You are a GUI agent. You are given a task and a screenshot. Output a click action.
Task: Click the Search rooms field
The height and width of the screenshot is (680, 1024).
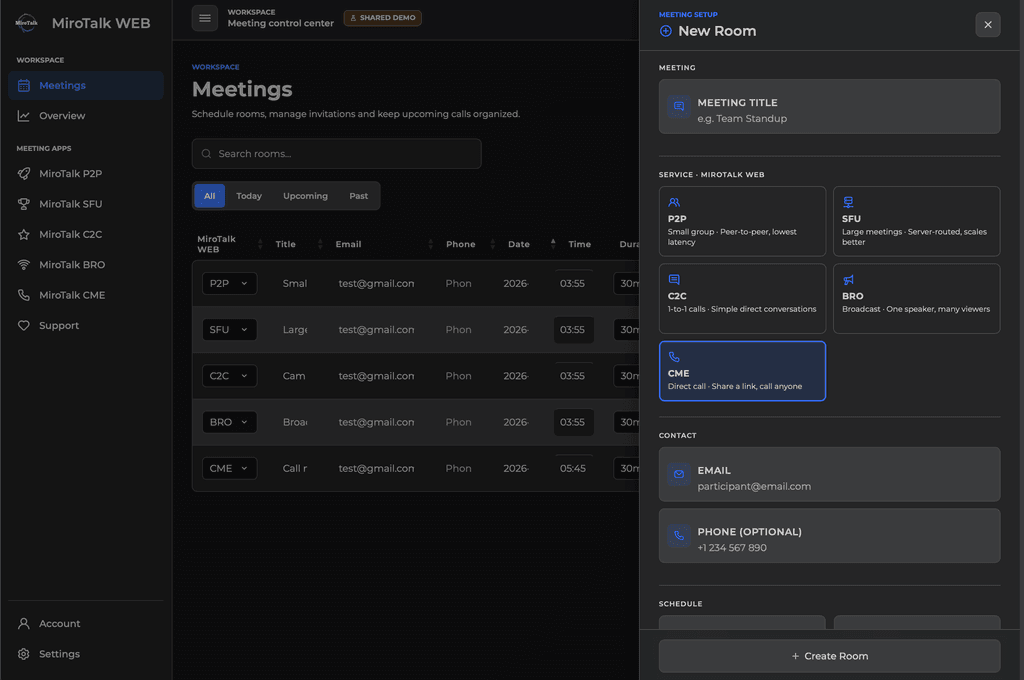coord(336,154)
